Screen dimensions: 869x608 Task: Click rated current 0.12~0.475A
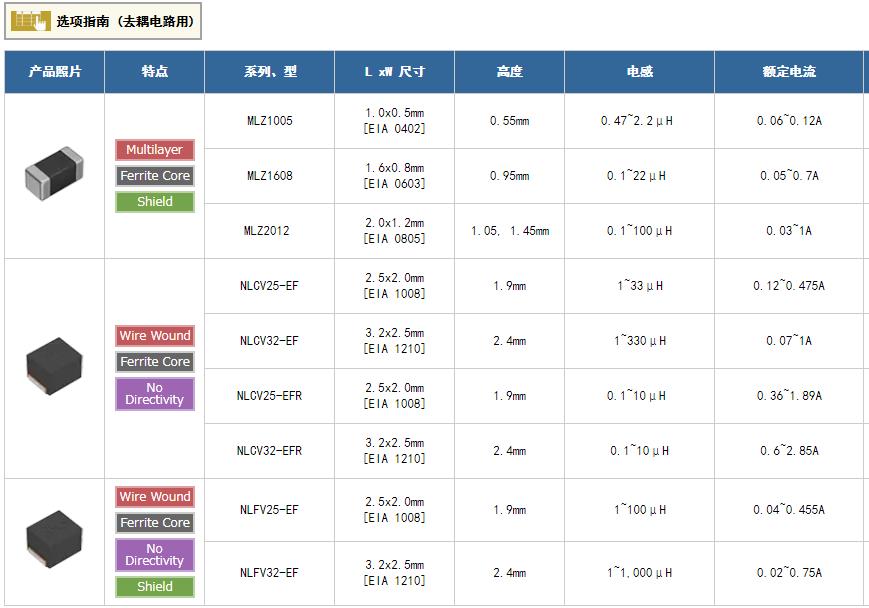[x=789, y=286]
